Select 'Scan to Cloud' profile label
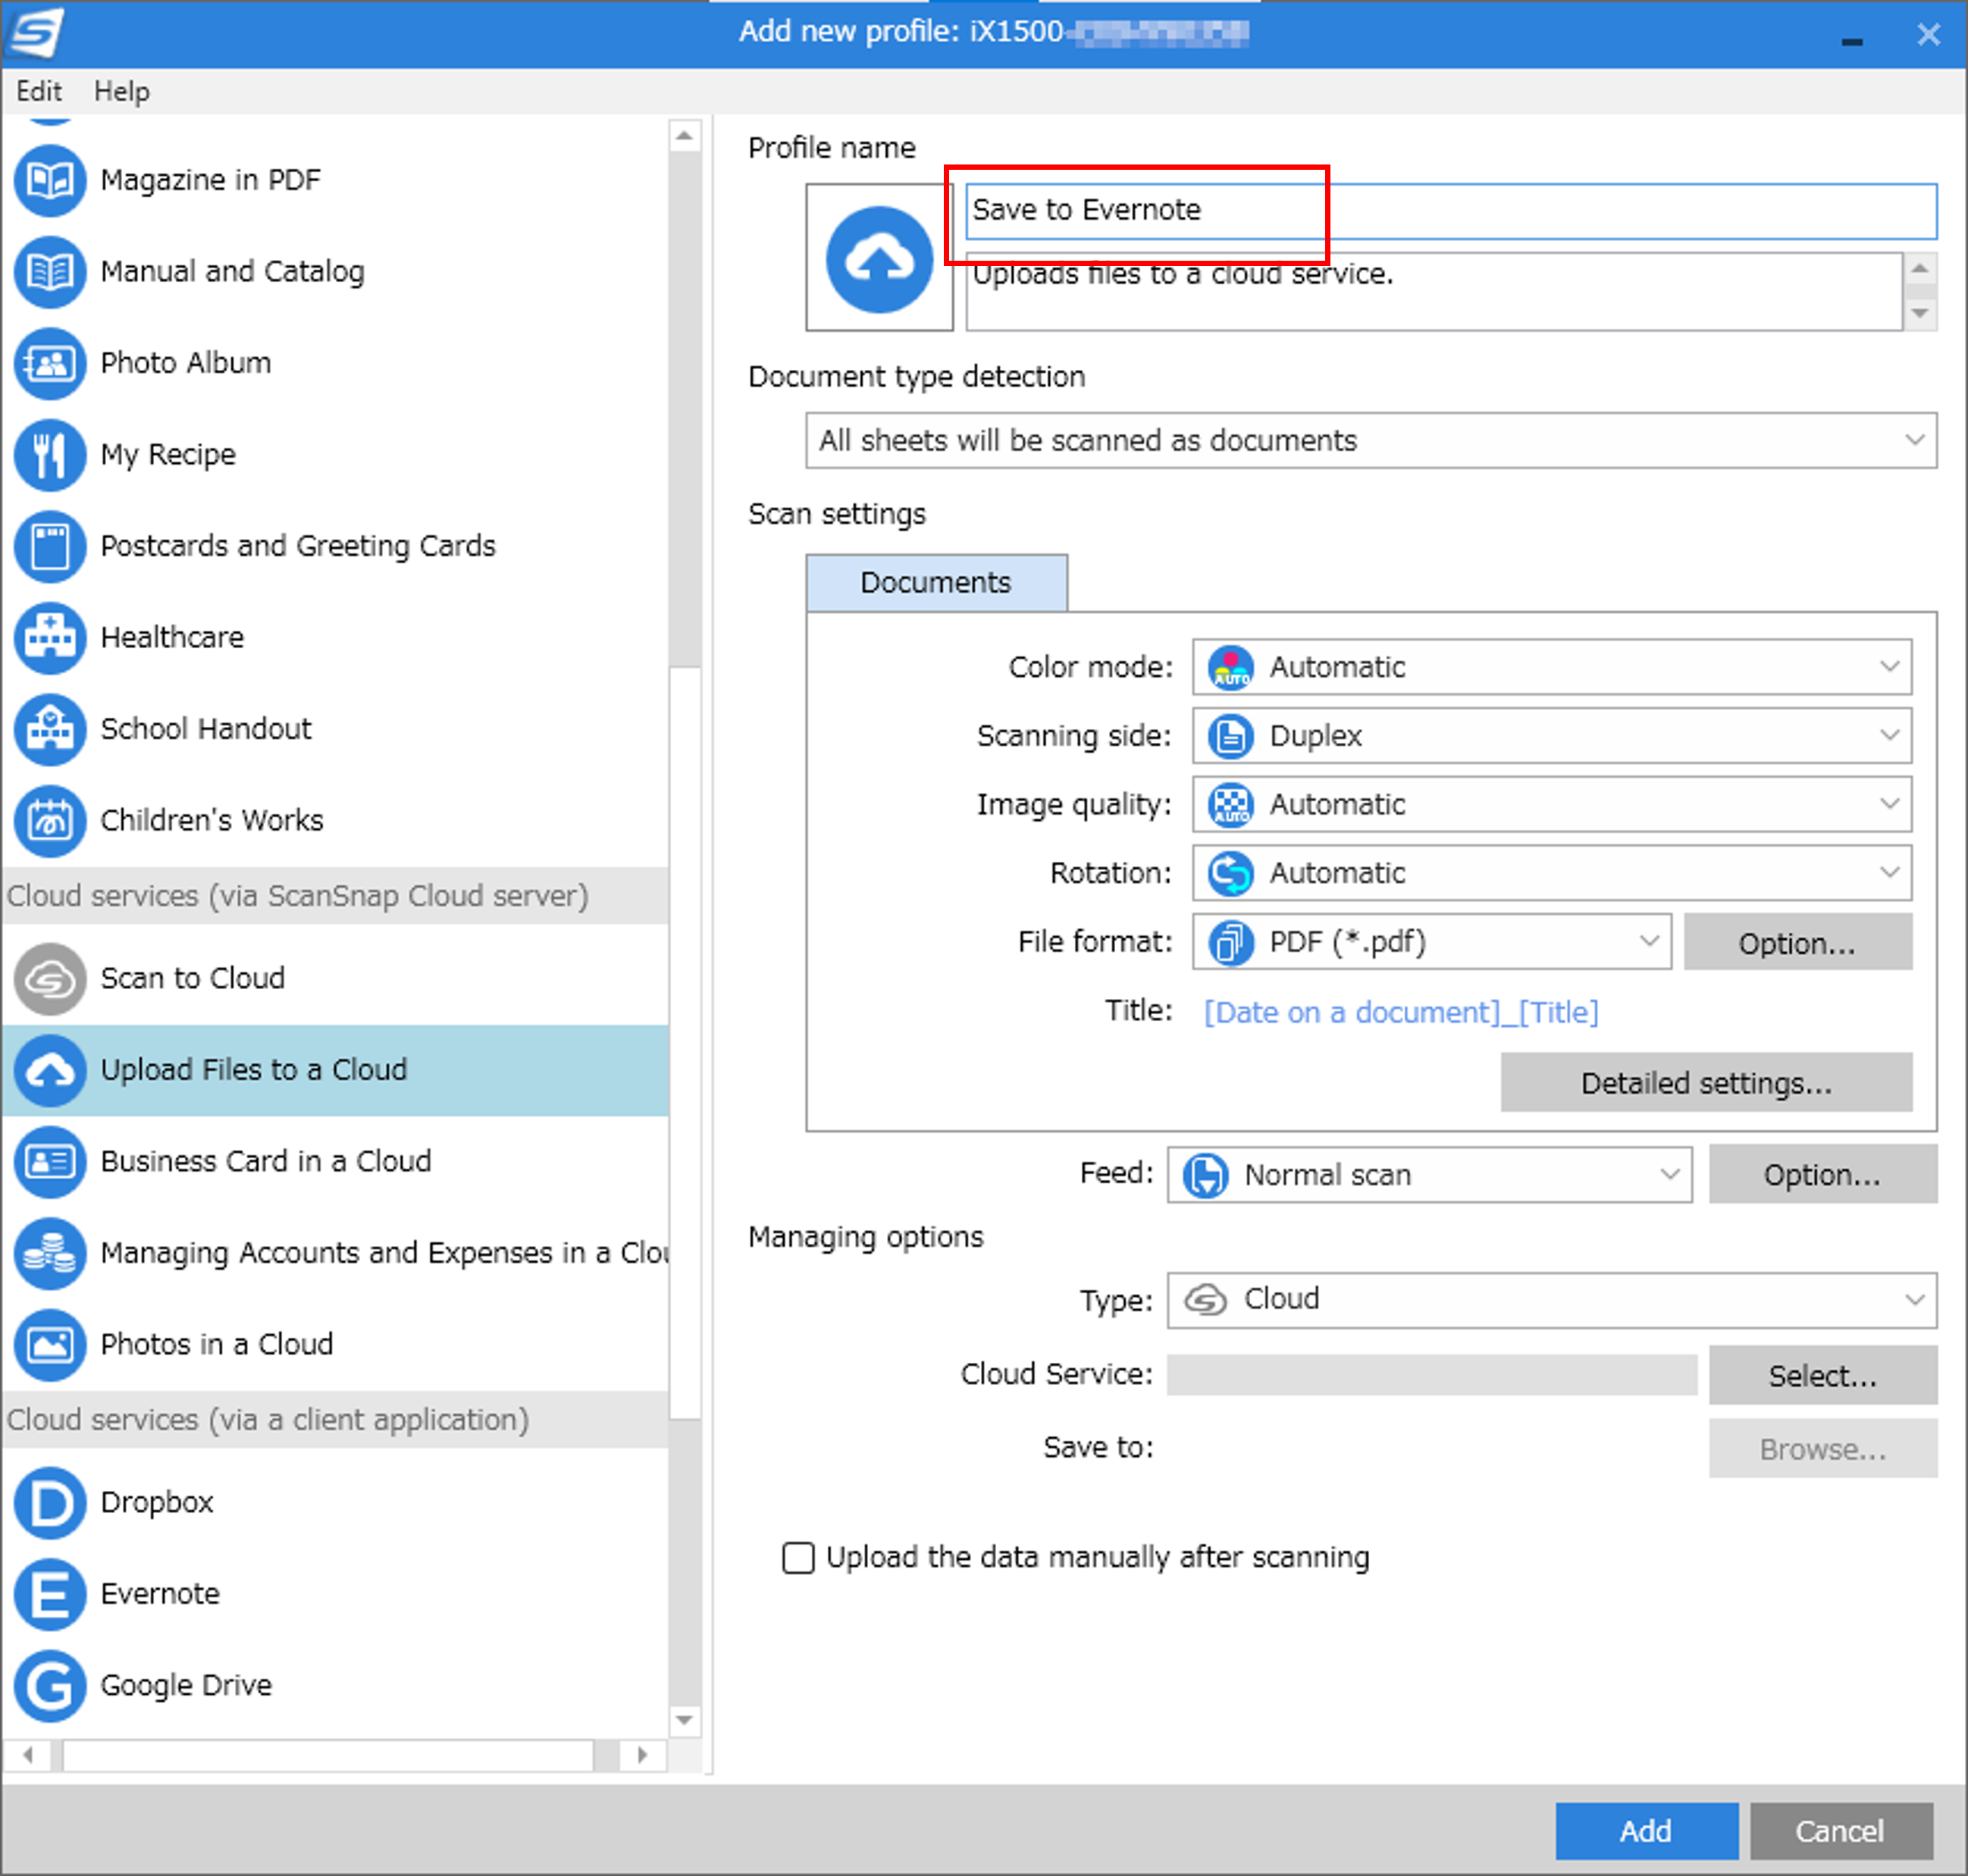 [x=193, y=979]
